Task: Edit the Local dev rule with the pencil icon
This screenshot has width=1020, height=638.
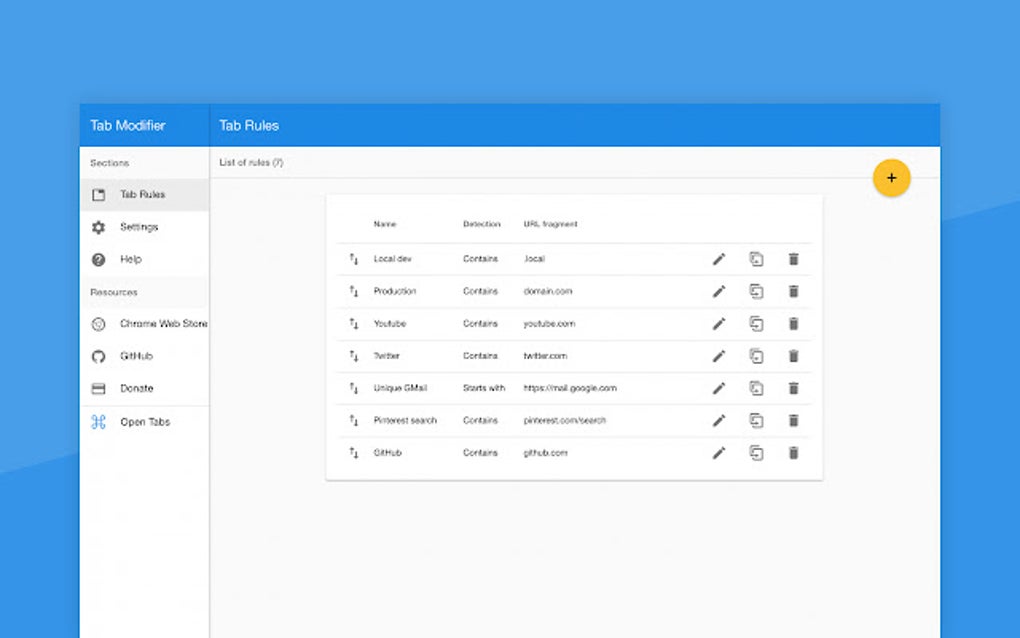Action: [x=719, y=258]
